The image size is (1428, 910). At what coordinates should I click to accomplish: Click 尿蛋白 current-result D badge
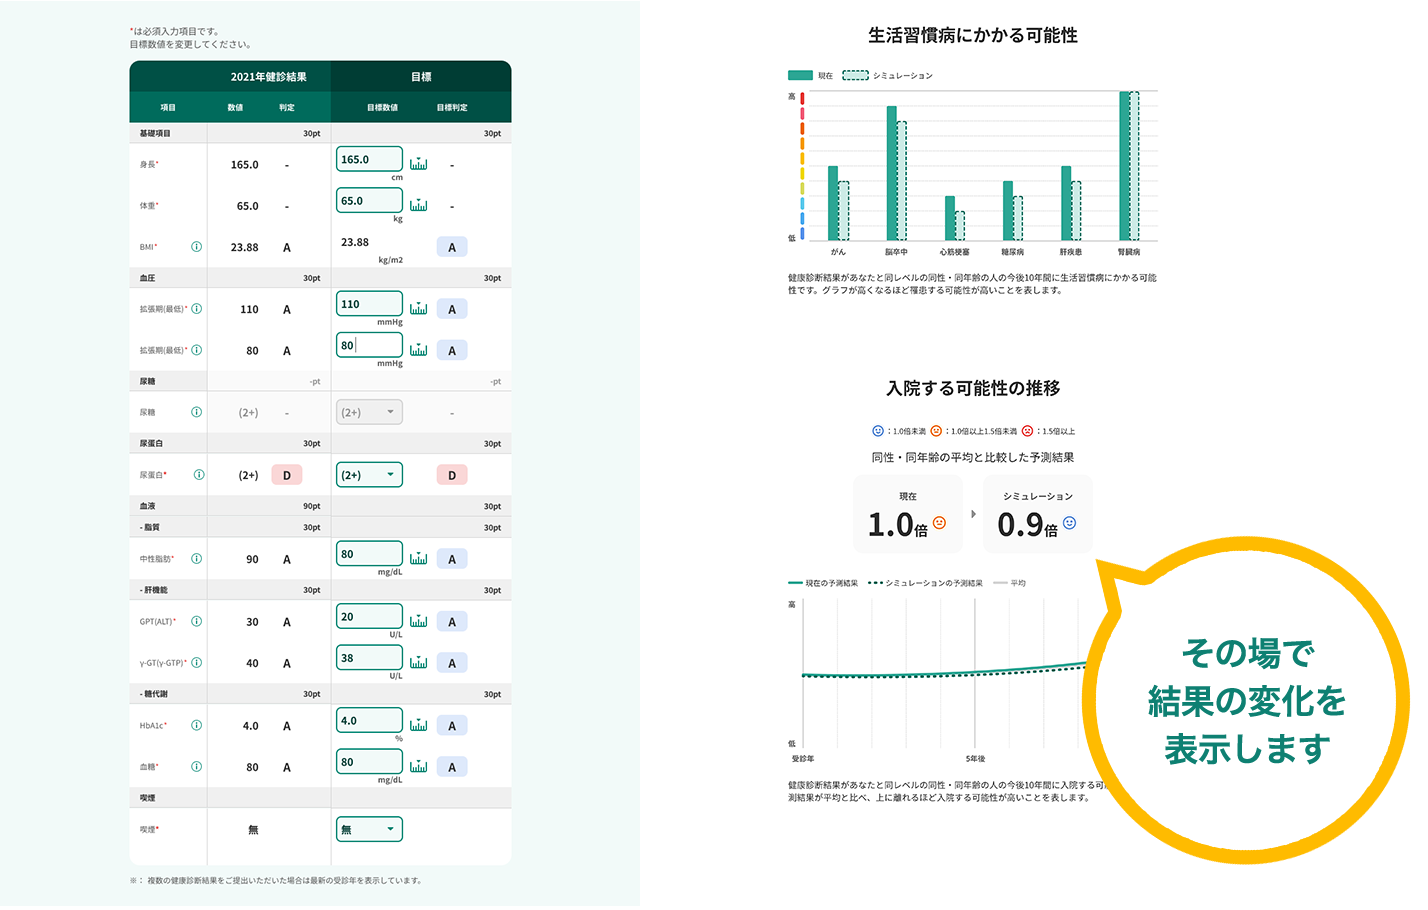(x=287, y=475)
